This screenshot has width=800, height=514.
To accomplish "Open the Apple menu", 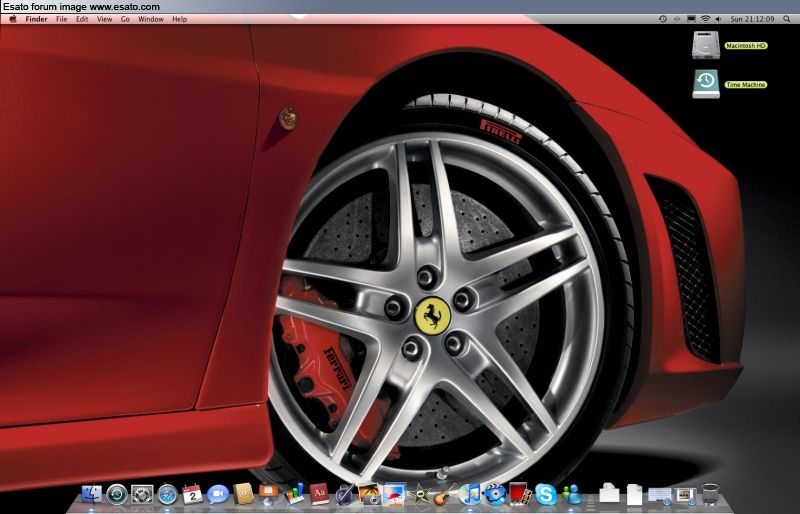I will [13, 19].
